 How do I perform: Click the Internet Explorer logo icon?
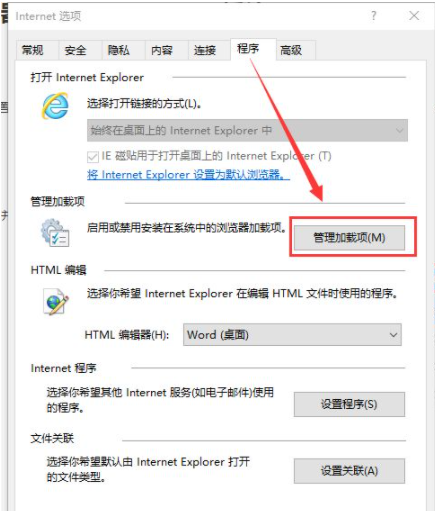click(x=55, y=106)
